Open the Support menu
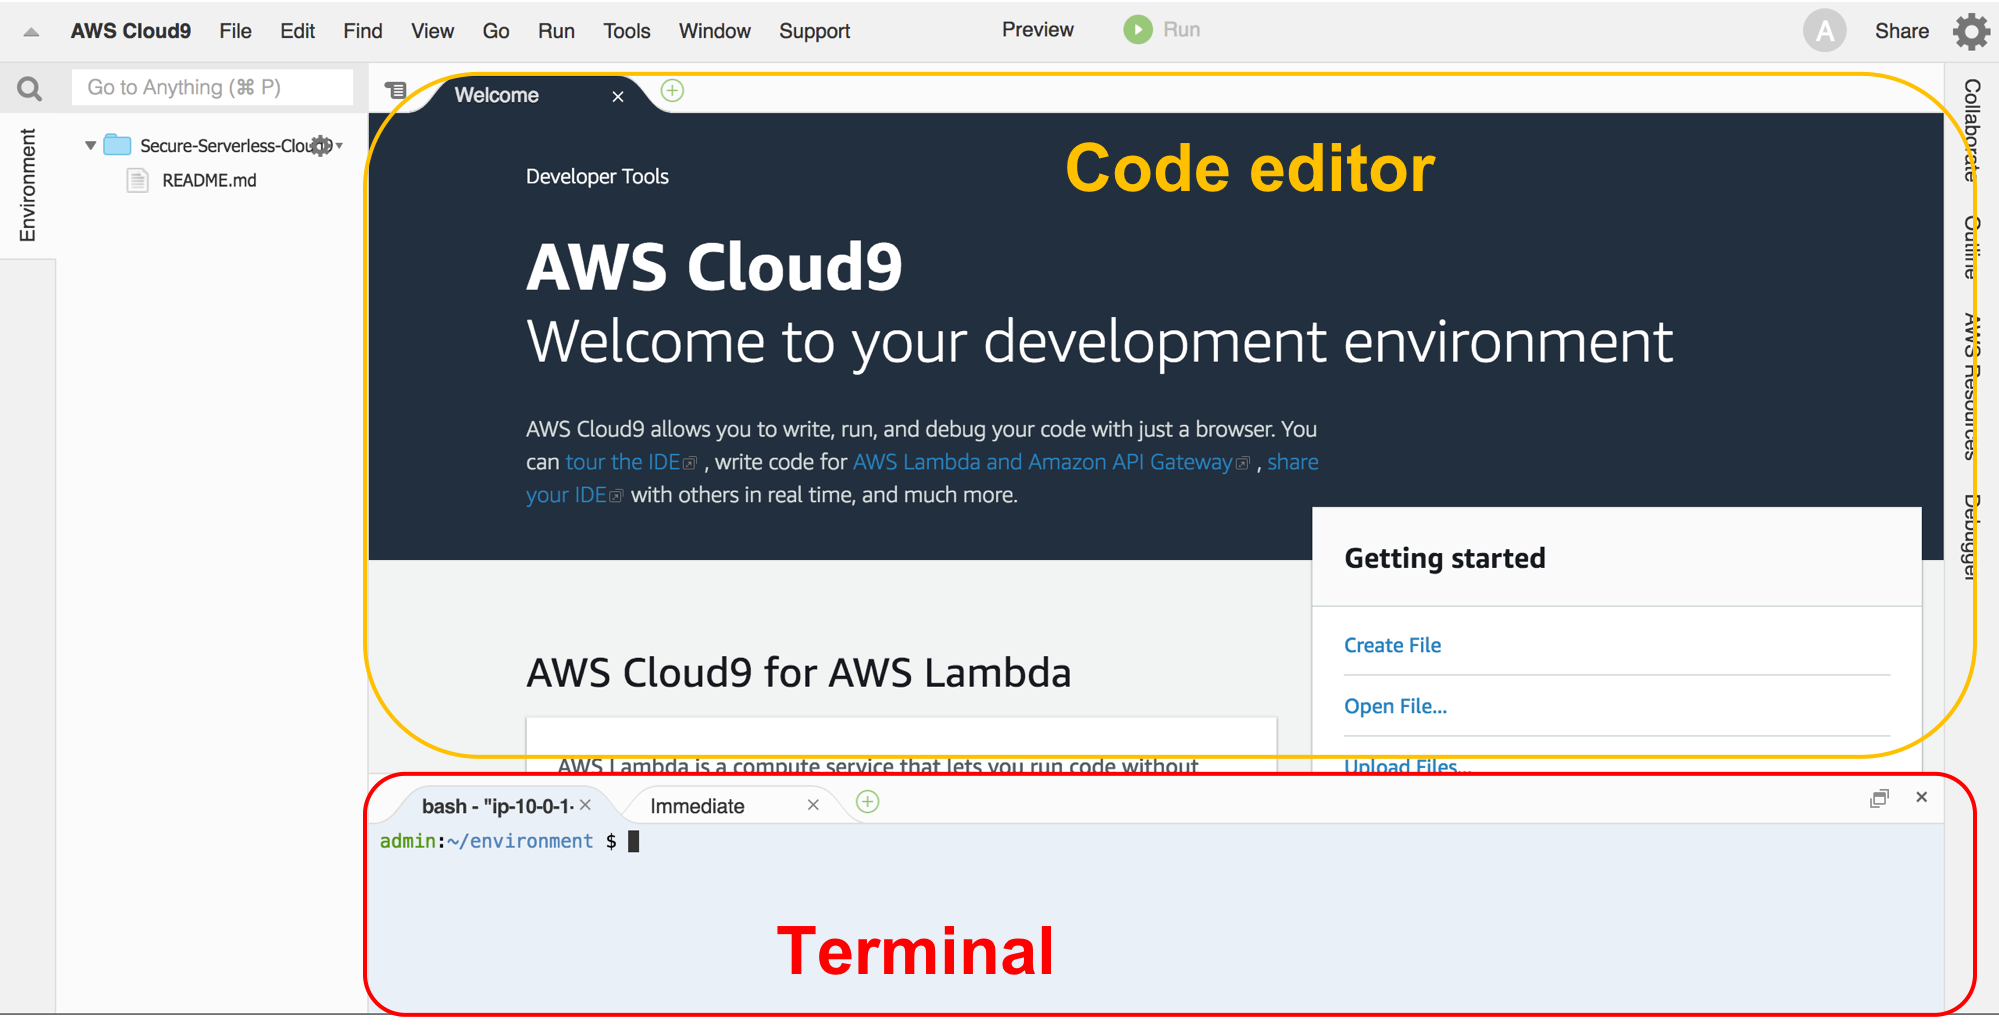This screenshot has width=1999, height=1029. click(x=814, y=31)
